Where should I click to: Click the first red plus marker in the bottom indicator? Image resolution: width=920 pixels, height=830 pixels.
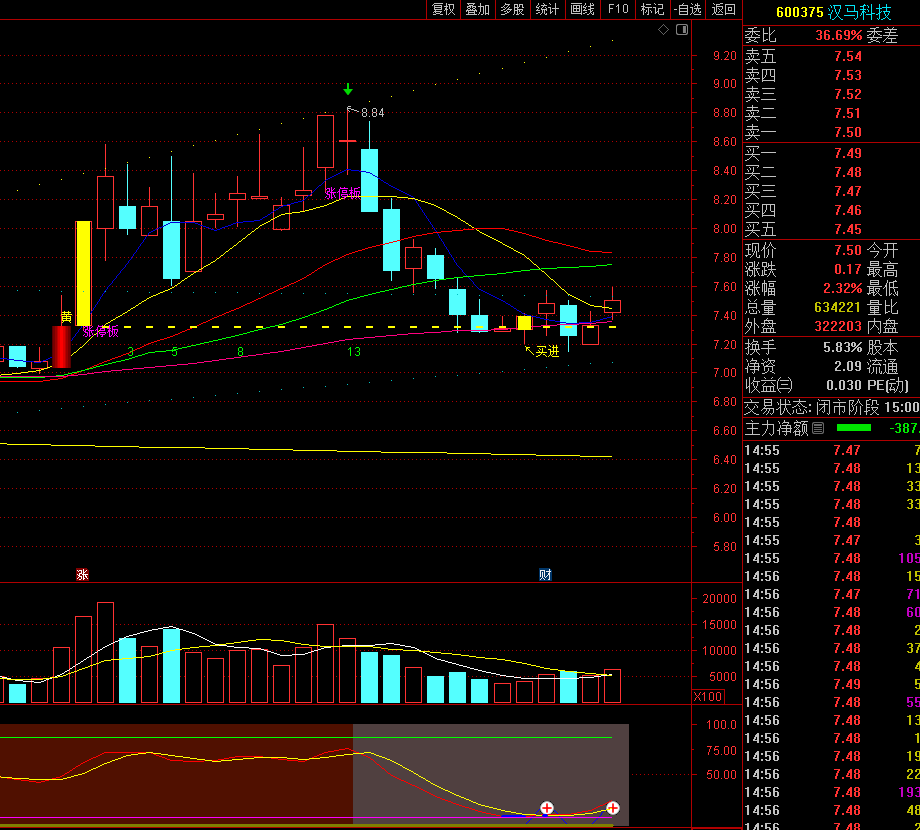click(x=546, y=808)
